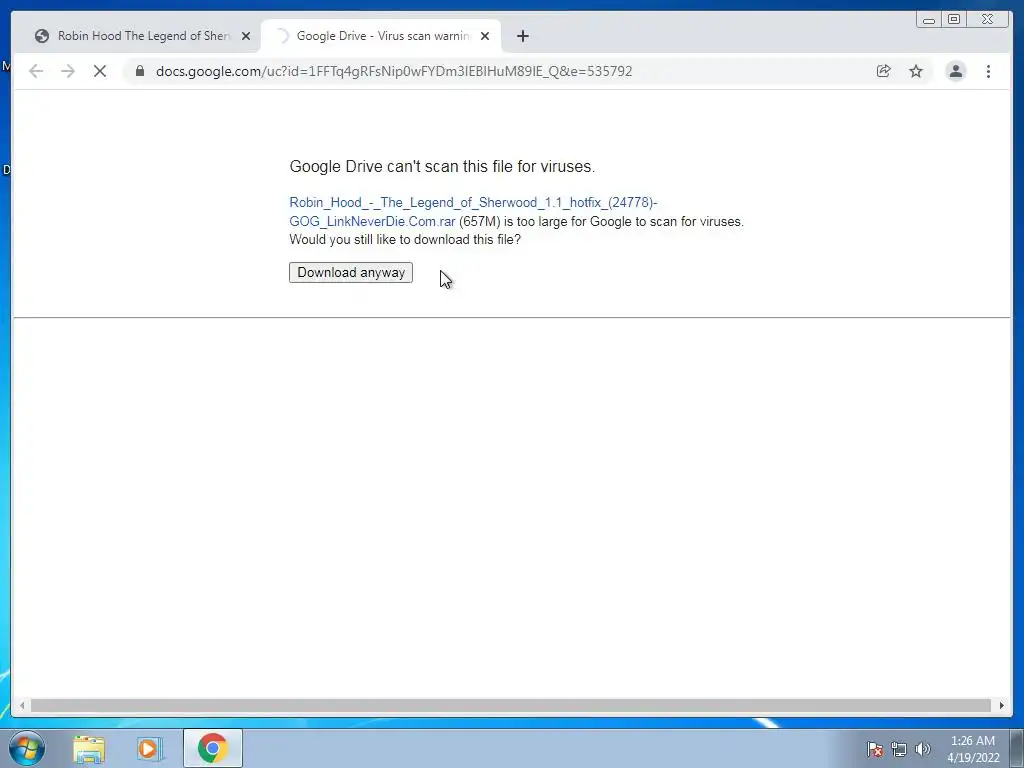The height and width of the screenshot is (768, 1024).
Task: Go back to the previous page
Action: (36, 71)
